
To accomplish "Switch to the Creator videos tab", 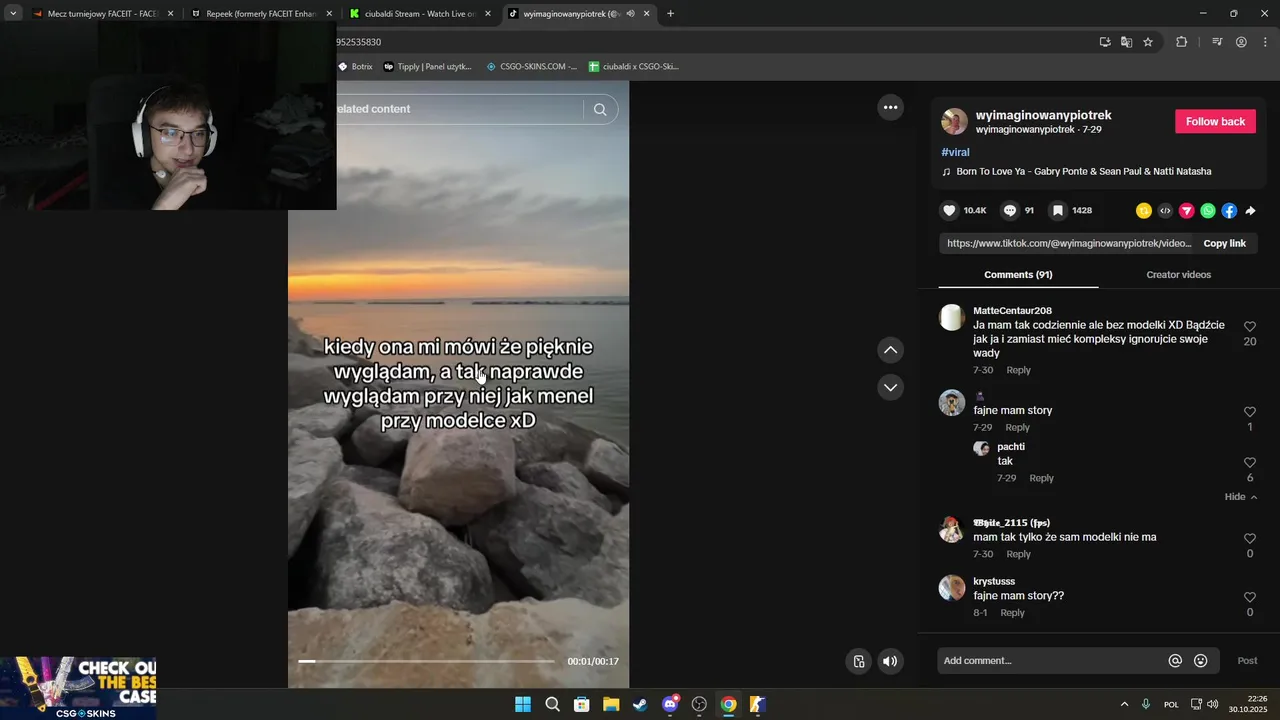I will tap(1178, 275).
